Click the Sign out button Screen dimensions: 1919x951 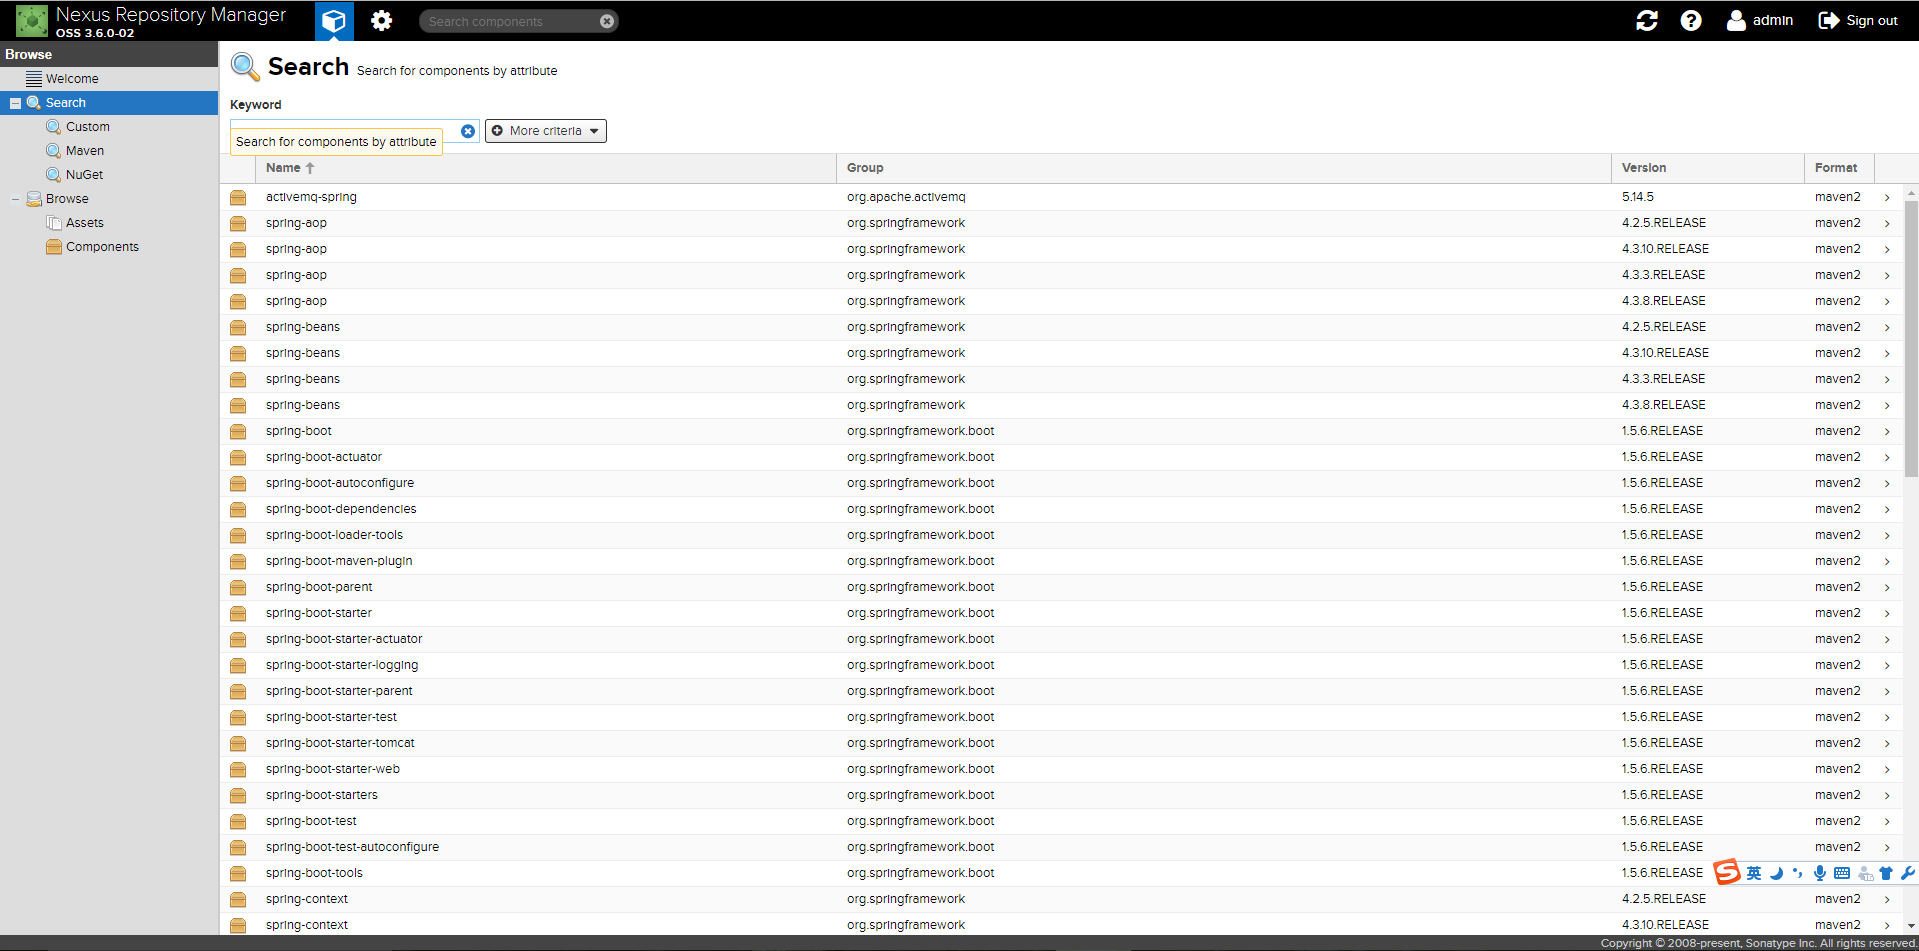(x=1858, y=20)
